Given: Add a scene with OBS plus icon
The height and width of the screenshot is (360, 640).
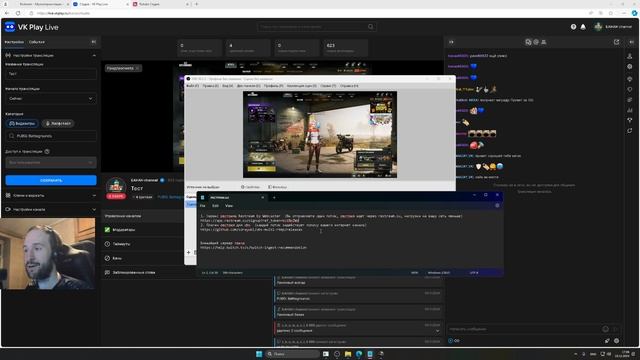Looking at the screenshot, I should coord(189,253).
